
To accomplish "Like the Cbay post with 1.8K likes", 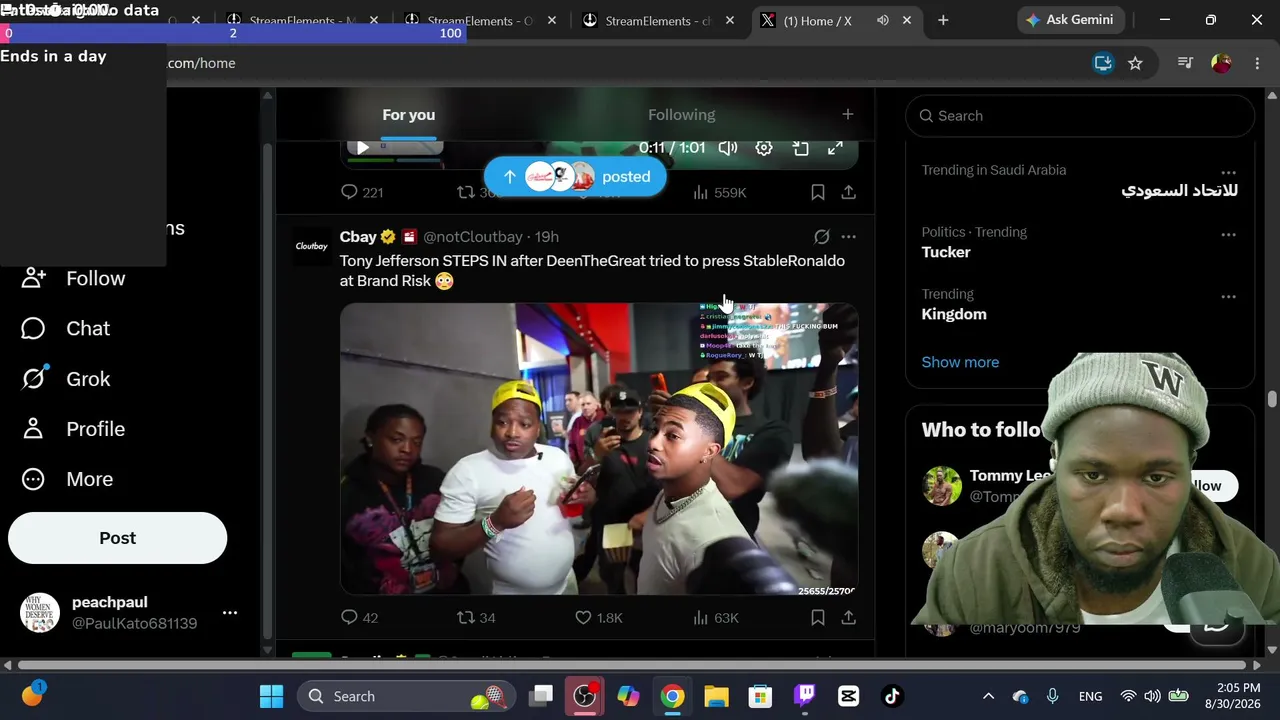I will (x=598, y=618).
